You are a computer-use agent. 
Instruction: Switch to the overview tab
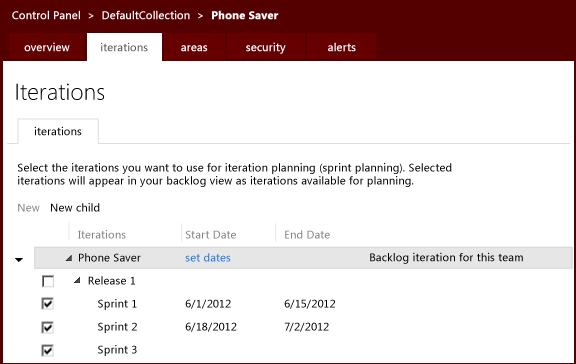(x=47, y=47)
